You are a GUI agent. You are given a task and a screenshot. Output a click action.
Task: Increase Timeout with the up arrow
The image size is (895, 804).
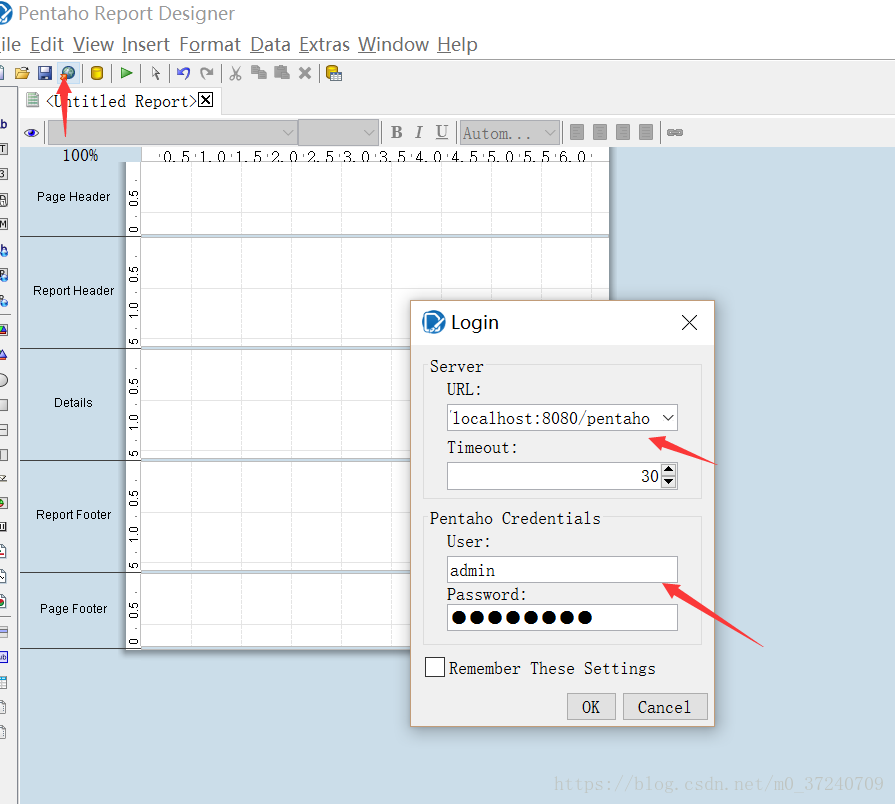[x=668, y=470]
